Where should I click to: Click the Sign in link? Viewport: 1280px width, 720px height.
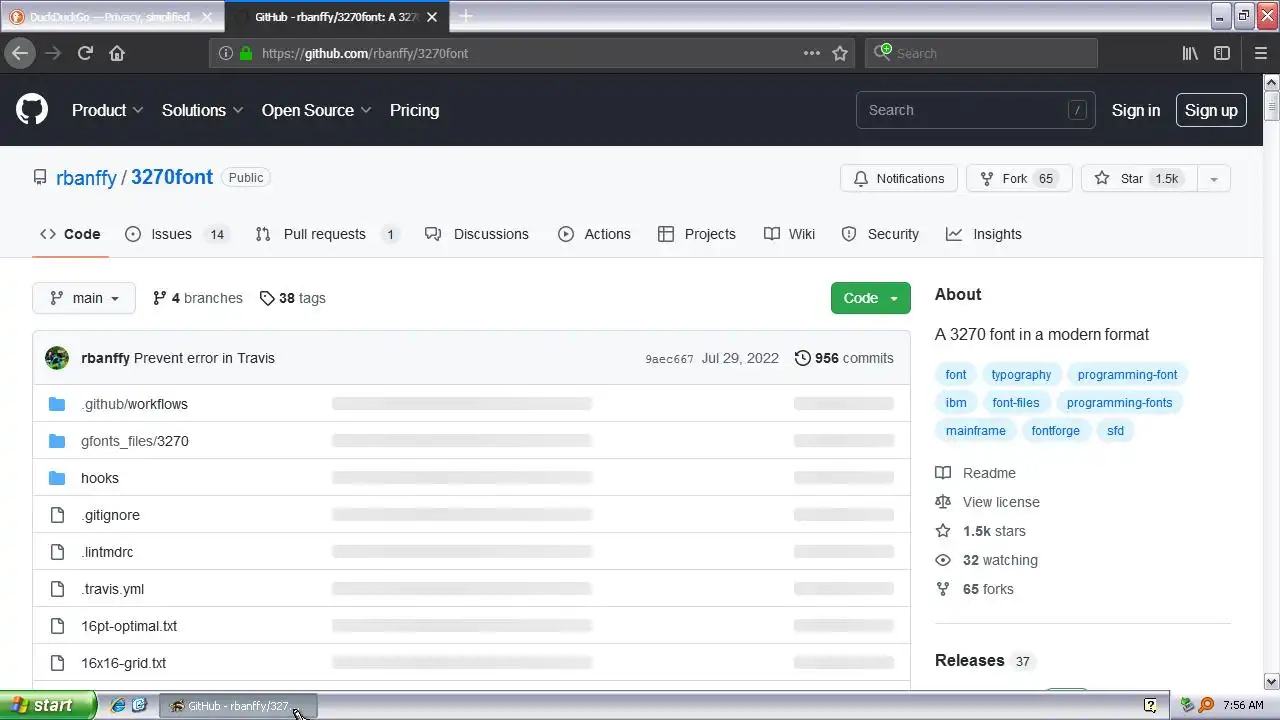[1136, 110]
